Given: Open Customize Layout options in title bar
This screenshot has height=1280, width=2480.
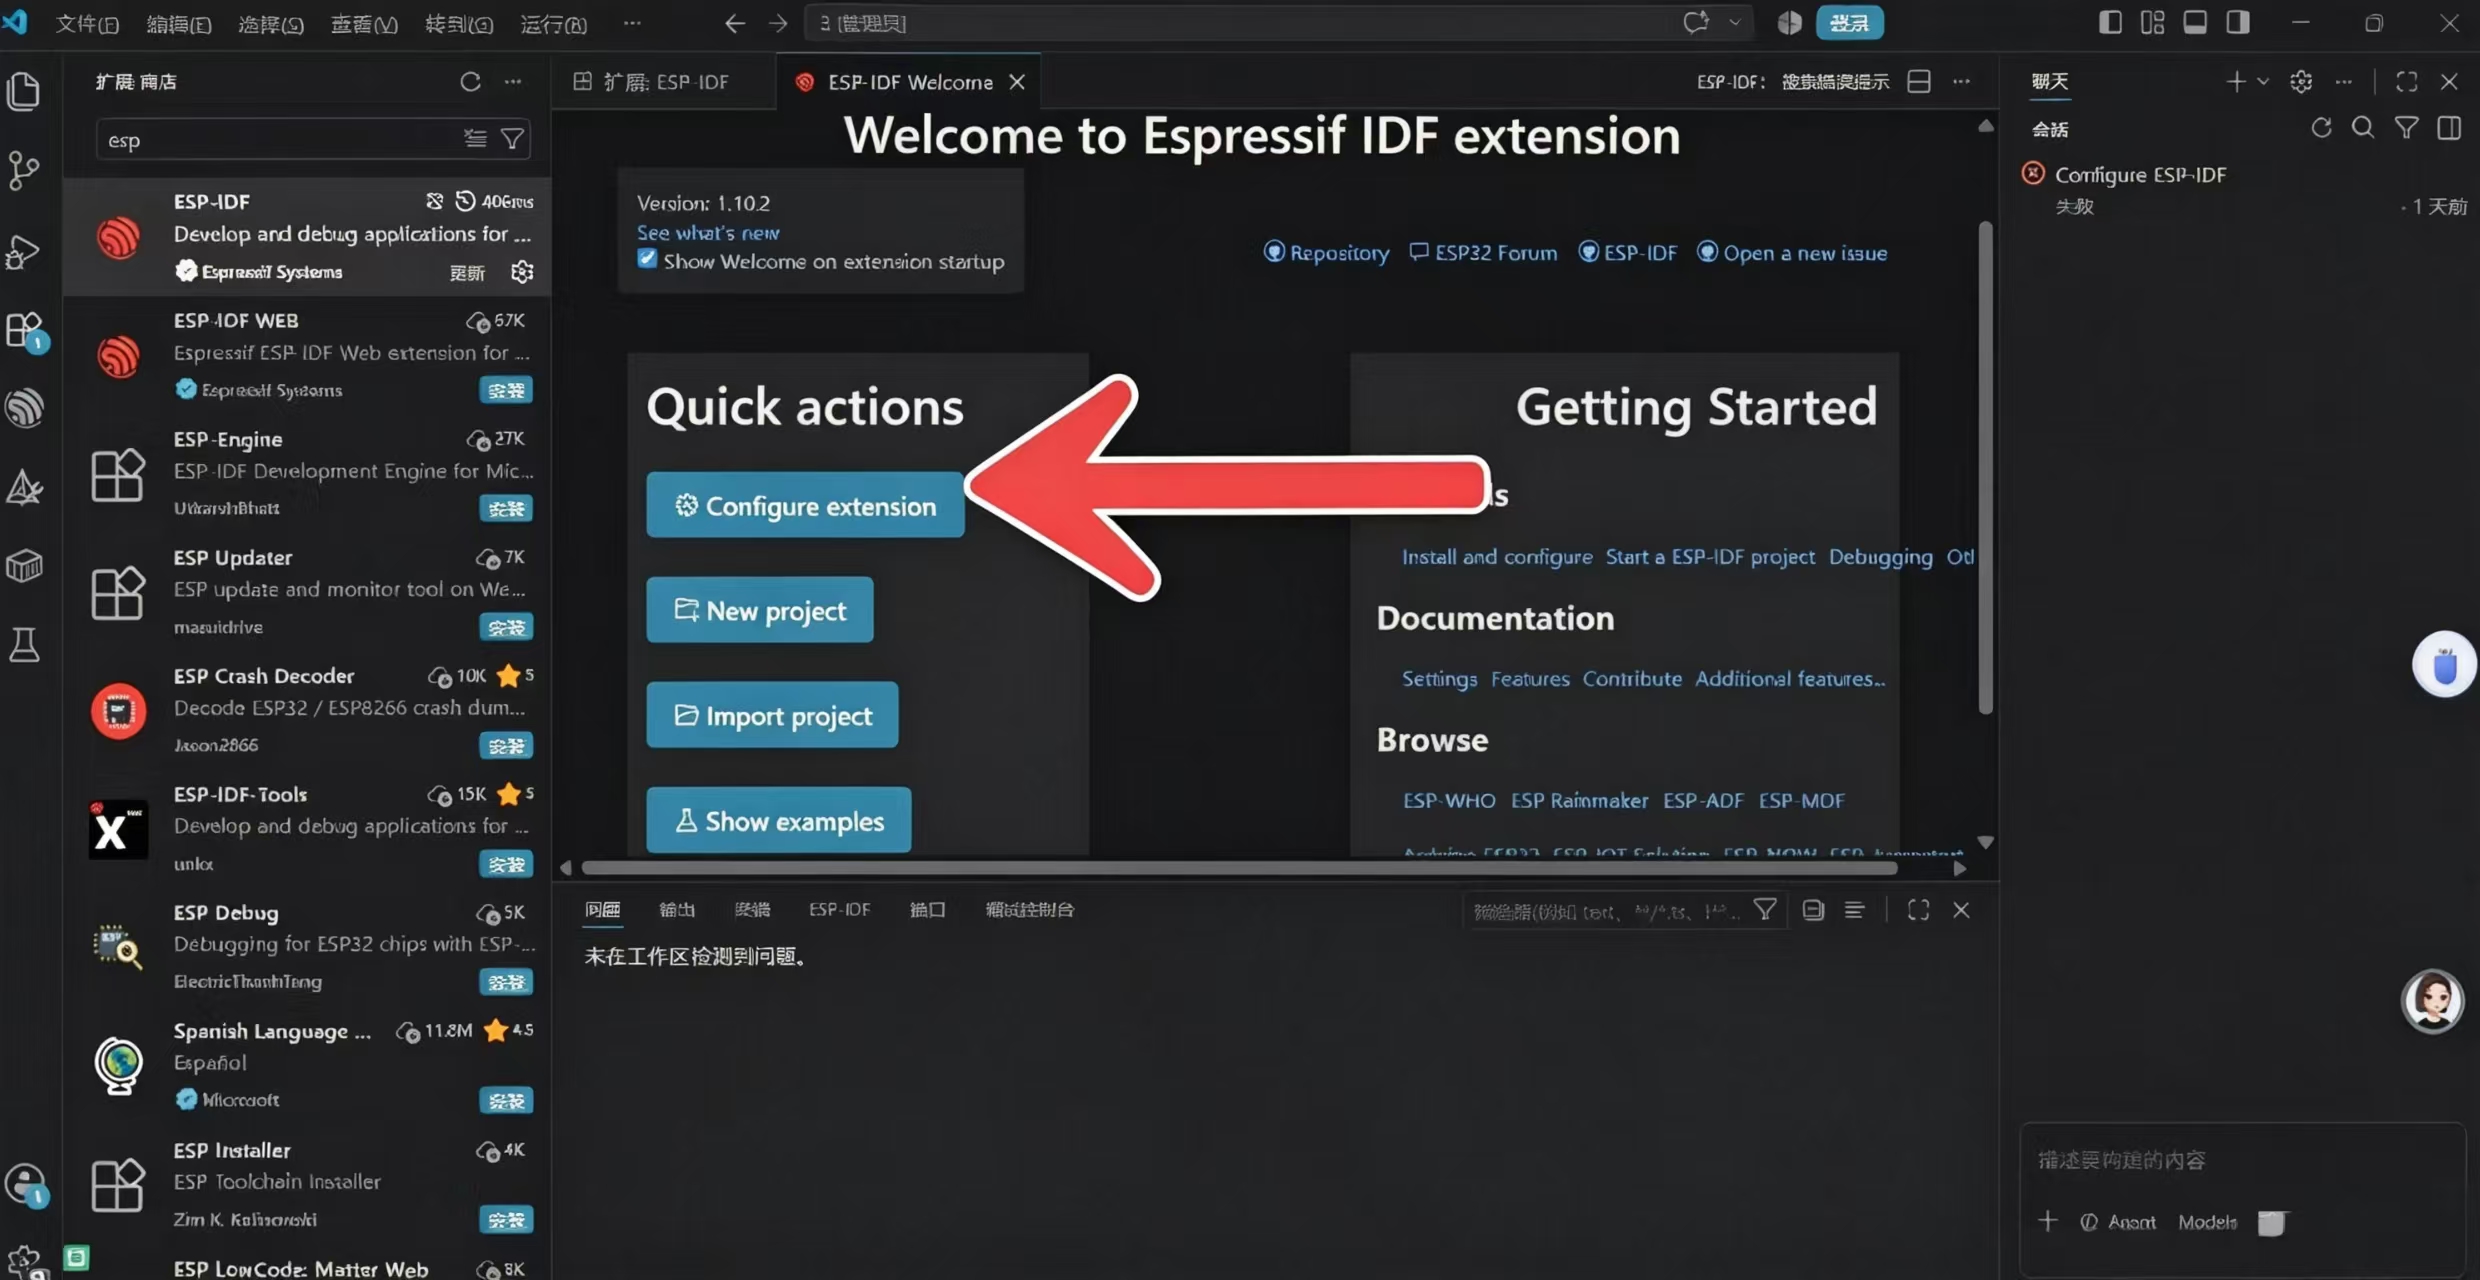Looking at the screenshot, I should click(x=2152, y=23).
